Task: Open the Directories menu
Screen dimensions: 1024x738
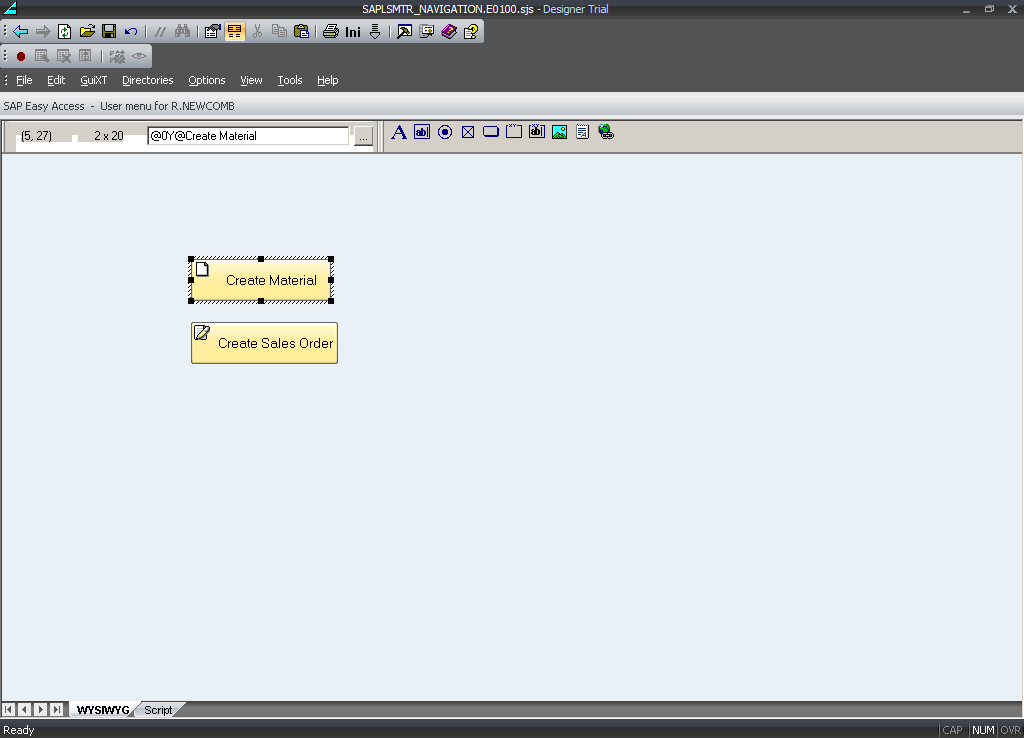Action: [147, 80]
